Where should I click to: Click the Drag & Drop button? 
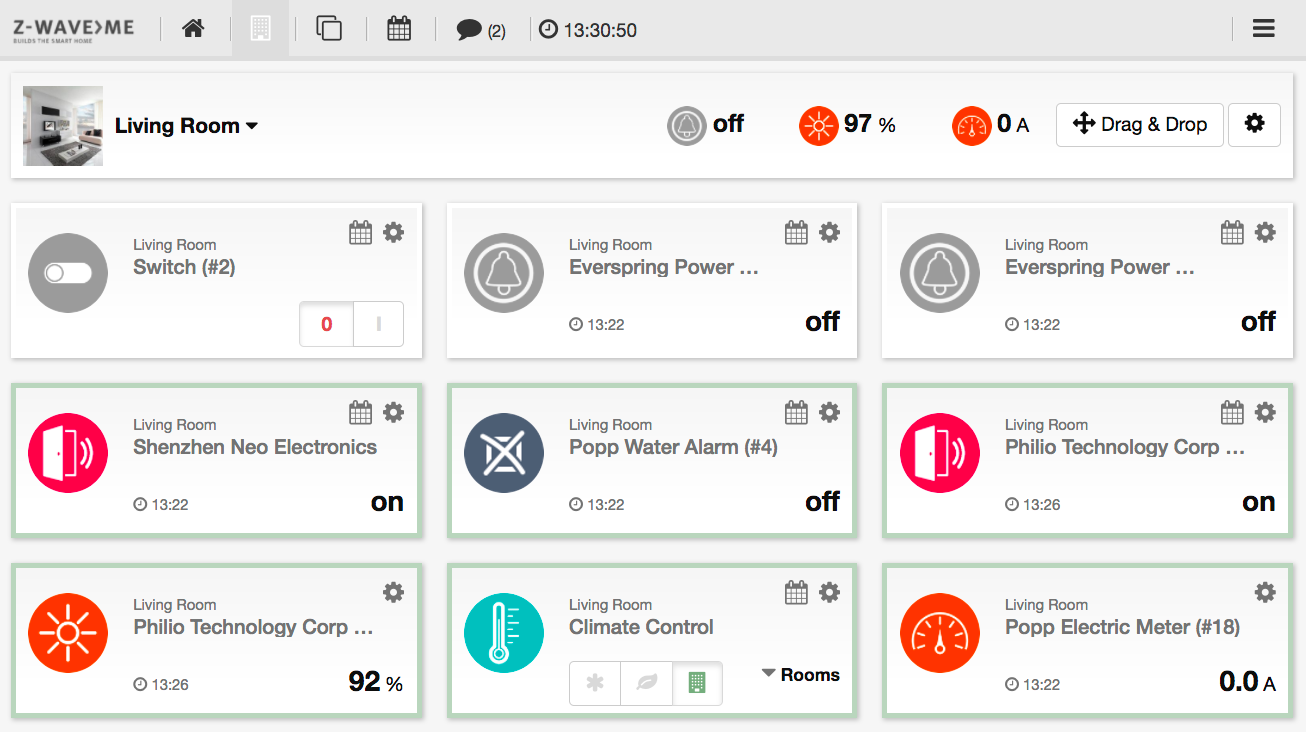click(1140, 125)
